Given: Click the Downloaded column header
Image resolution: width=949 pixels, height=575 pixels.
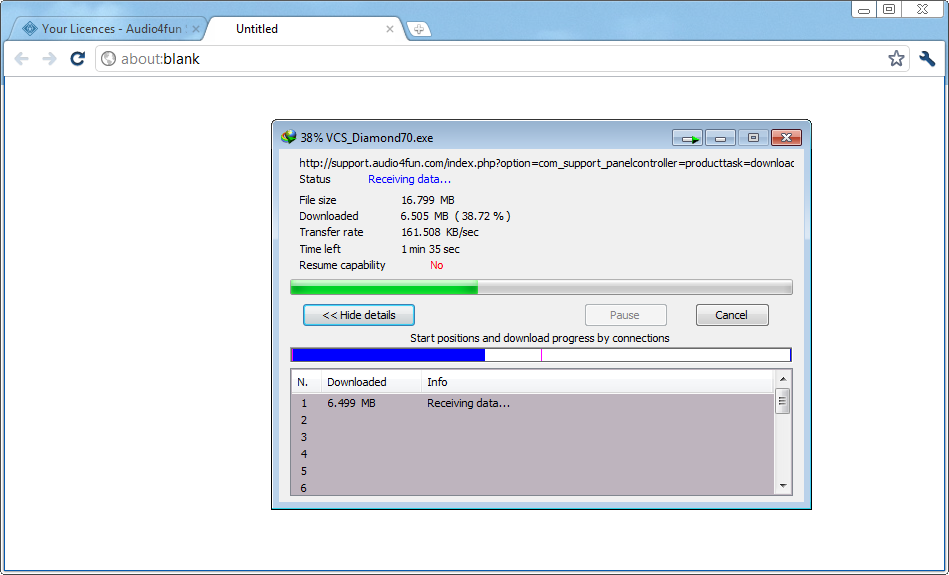Looking at the screenshot, I should 371,382.
